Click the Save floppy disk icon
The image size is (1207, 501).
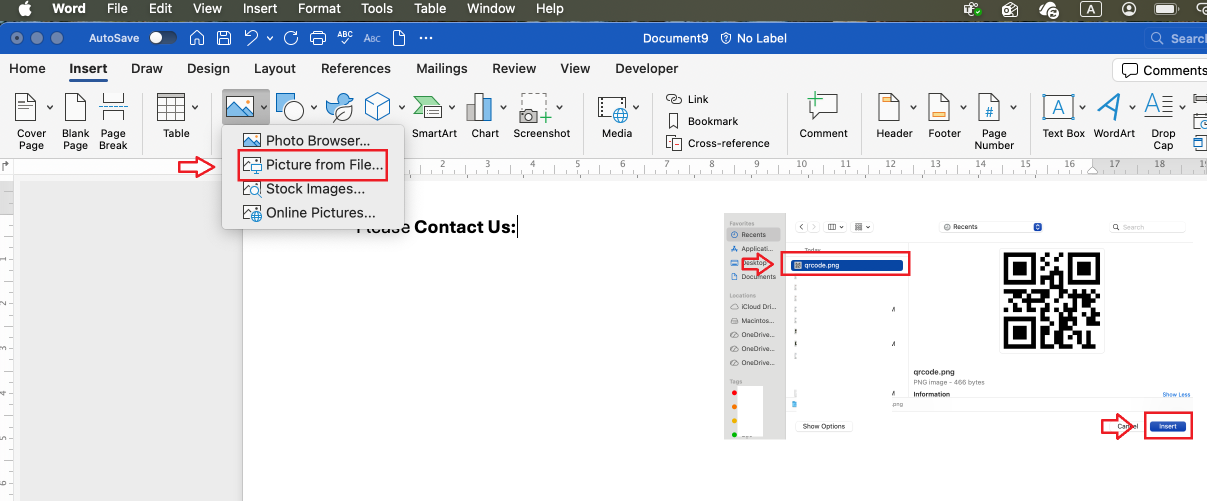224,38
